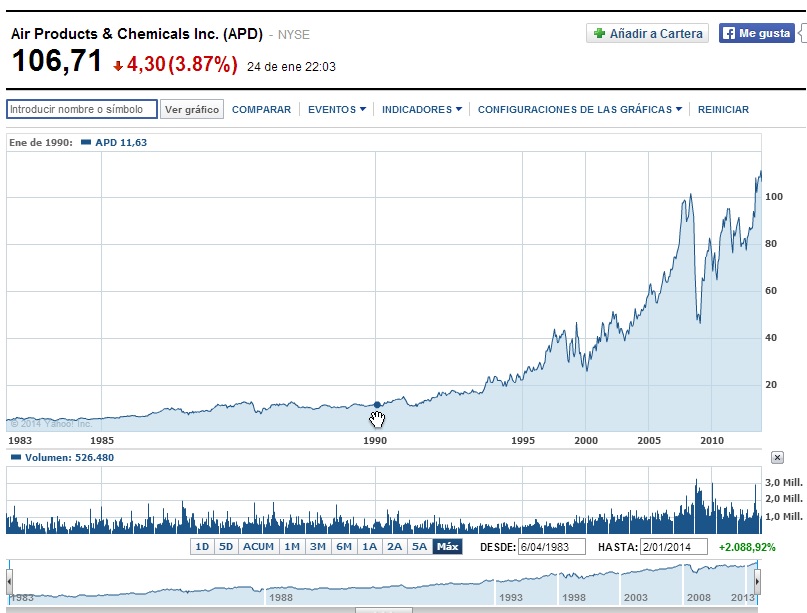Viewport: 807px width, 613px height.
Task: Select the 1M time range
Action: pyautogui.click(x=292, y=547)
